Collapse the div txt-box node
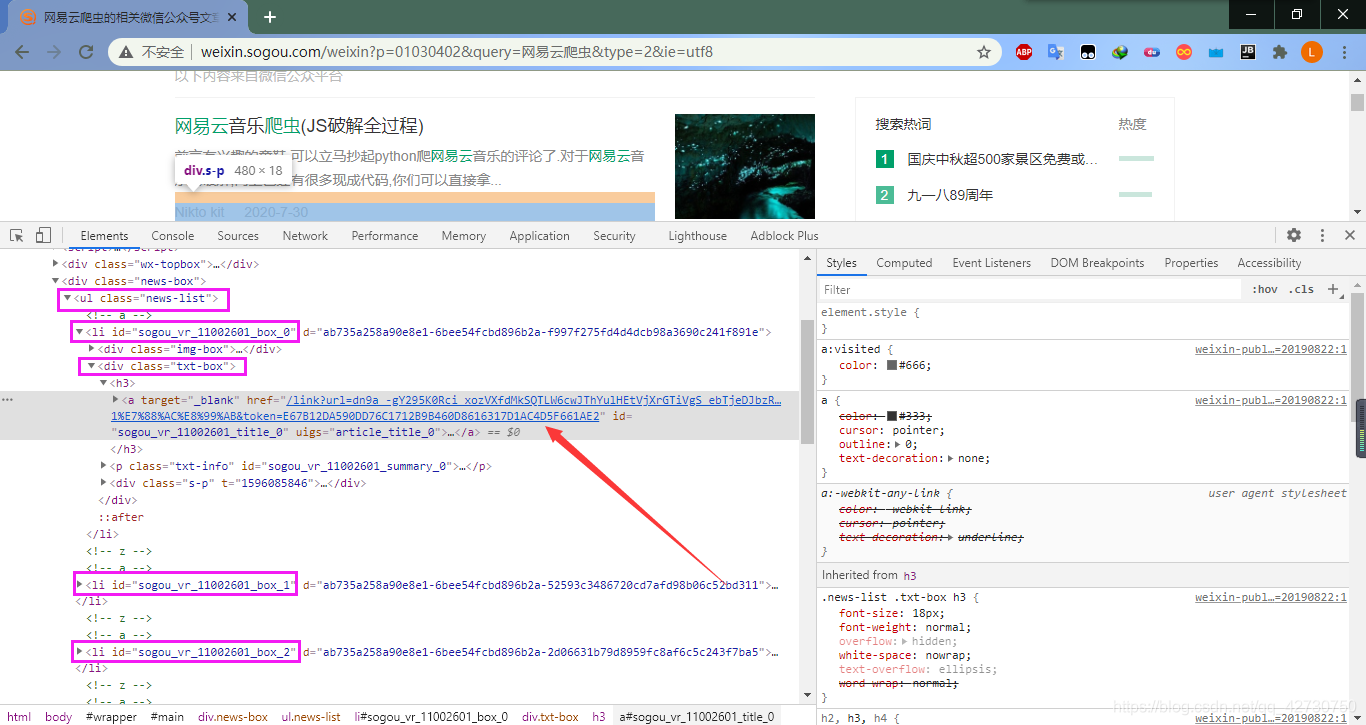The image size is (1366, 725). coord(92,366)
